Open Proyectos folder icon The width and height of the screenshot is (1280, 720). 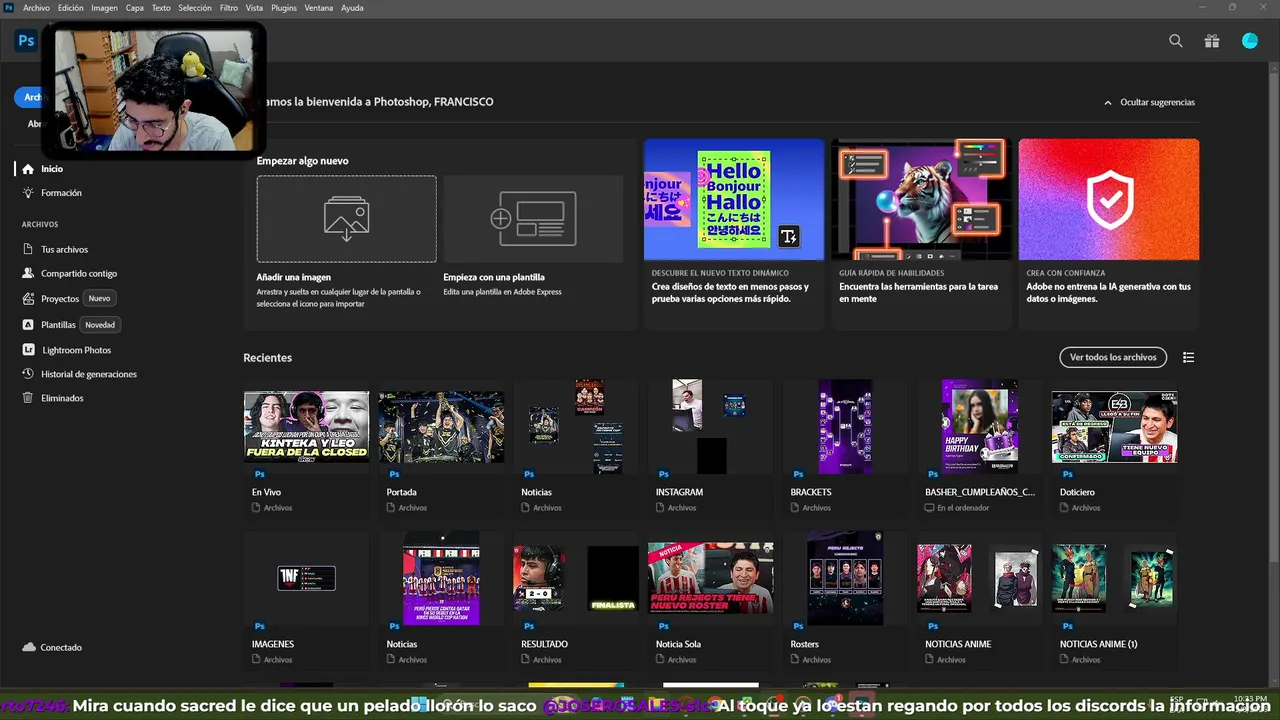click(x=28, y=299)
